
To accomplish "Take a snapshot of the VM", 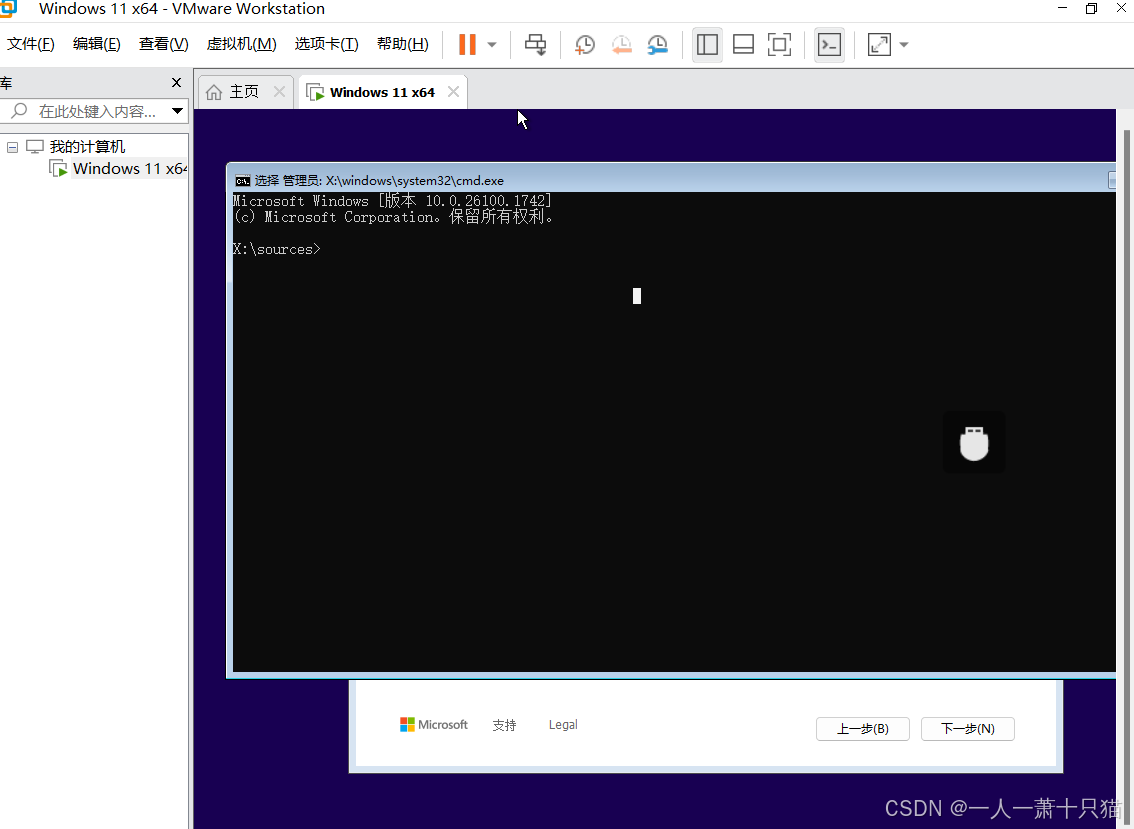I will (584, 45).
